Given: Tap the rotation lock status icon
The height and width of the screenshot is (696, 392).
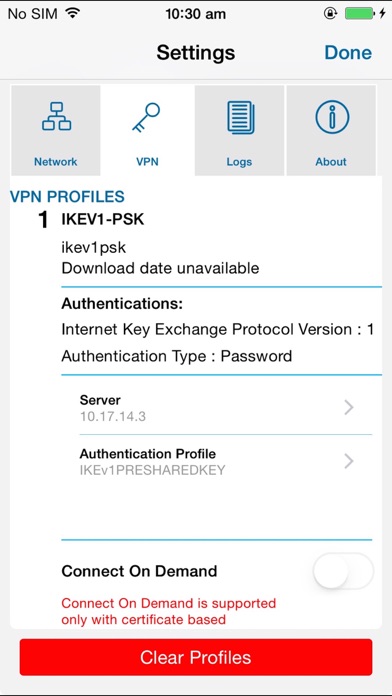Looking at the screenshot, I should pyautogui.click(x=330, y=13).
